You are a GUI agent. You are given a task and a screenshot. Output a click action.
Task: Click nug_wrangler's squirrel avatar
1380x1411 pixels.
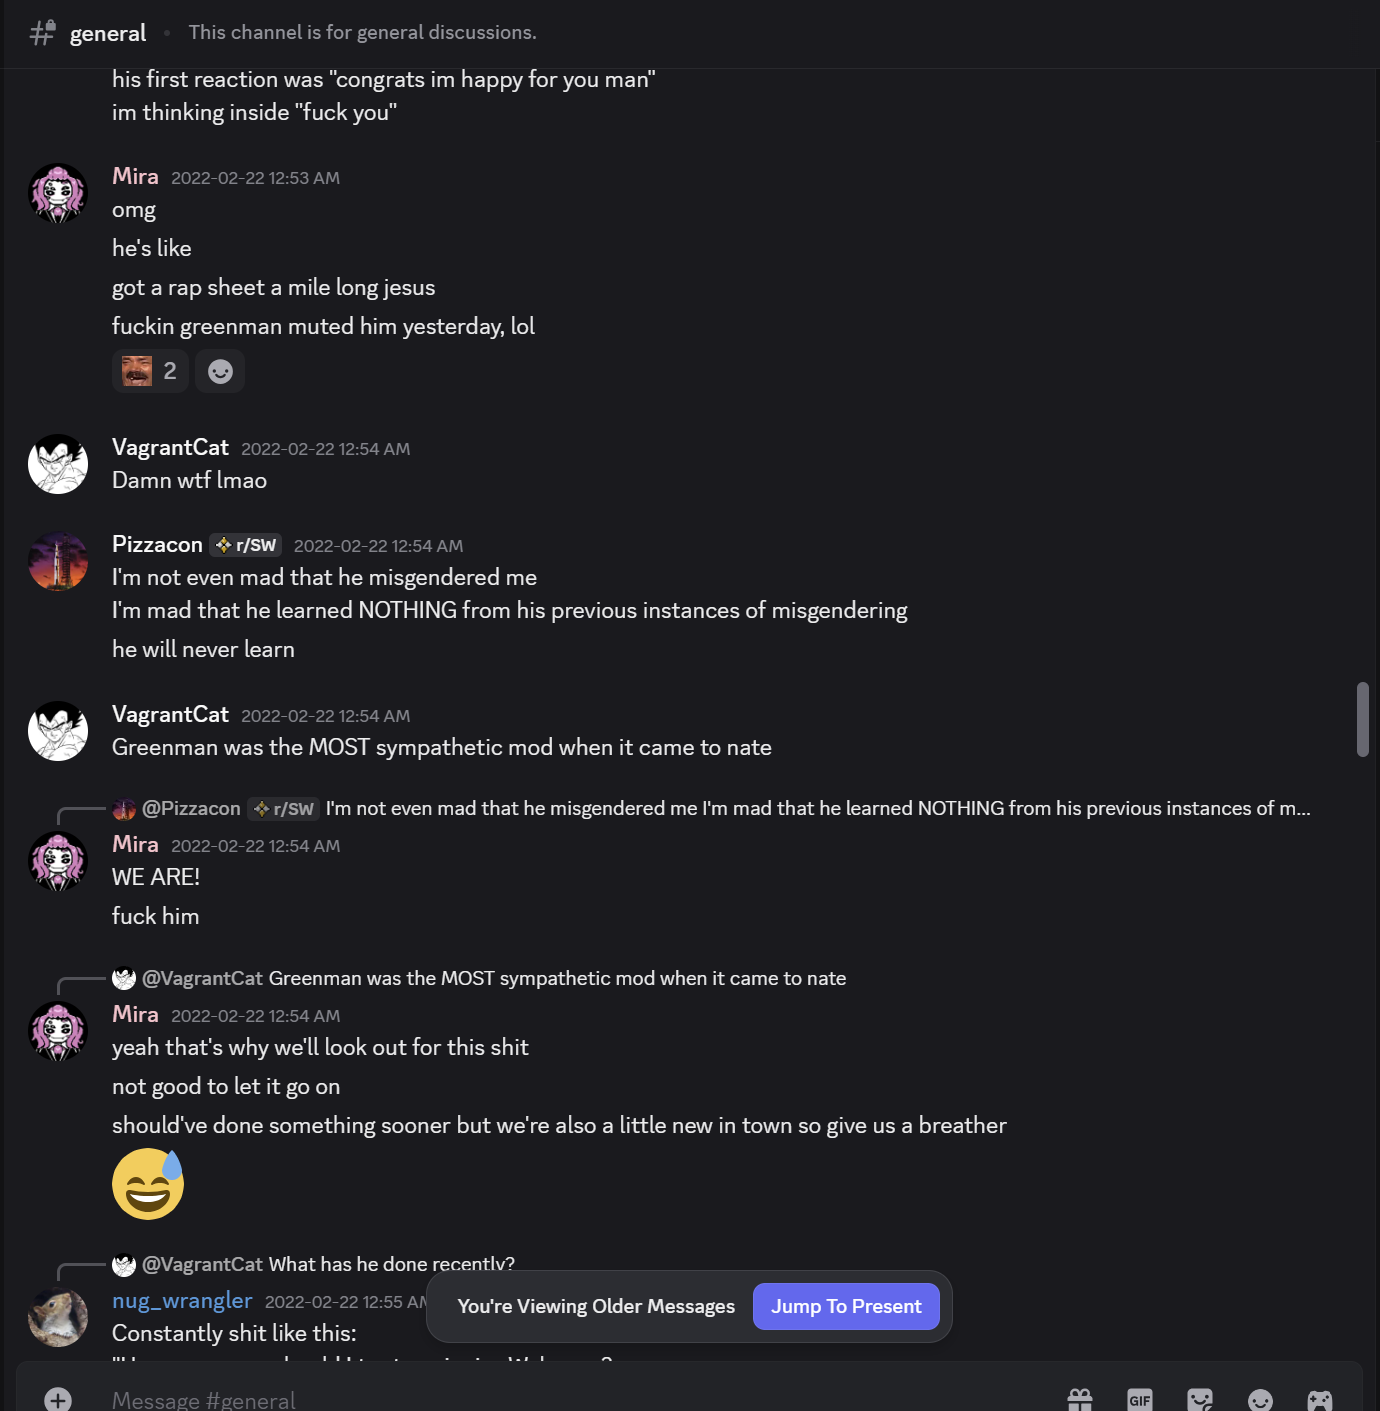click(58, 1317)
